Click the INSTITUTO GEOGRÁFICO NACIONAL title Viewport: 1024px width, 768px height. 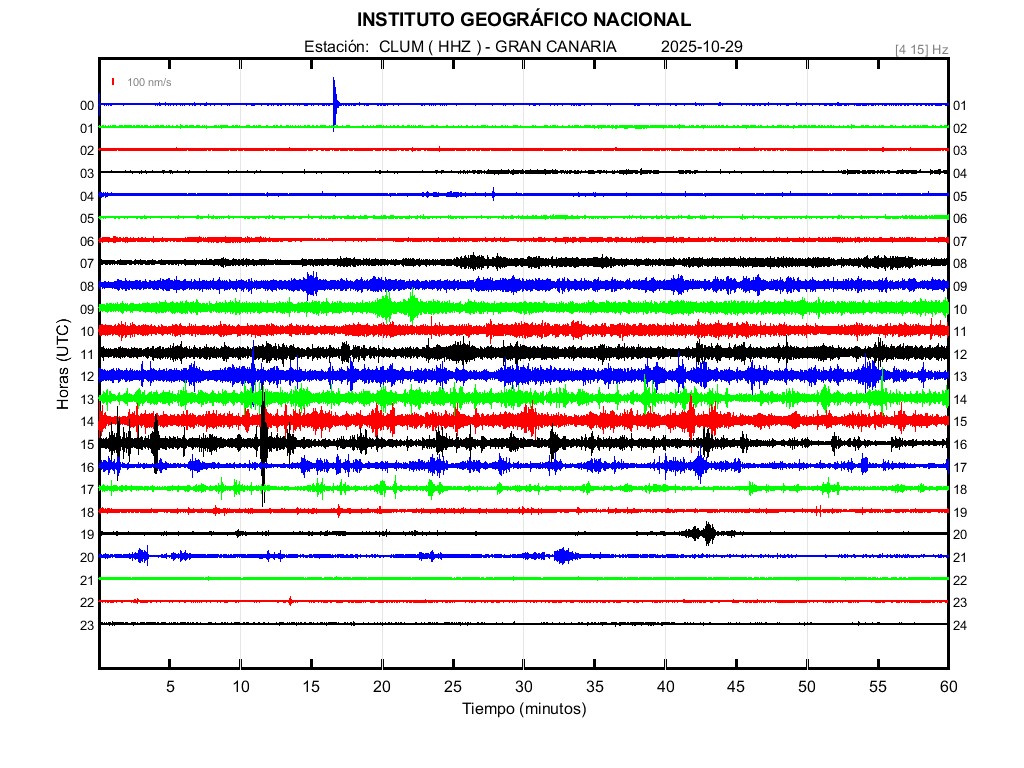(523, 20)
